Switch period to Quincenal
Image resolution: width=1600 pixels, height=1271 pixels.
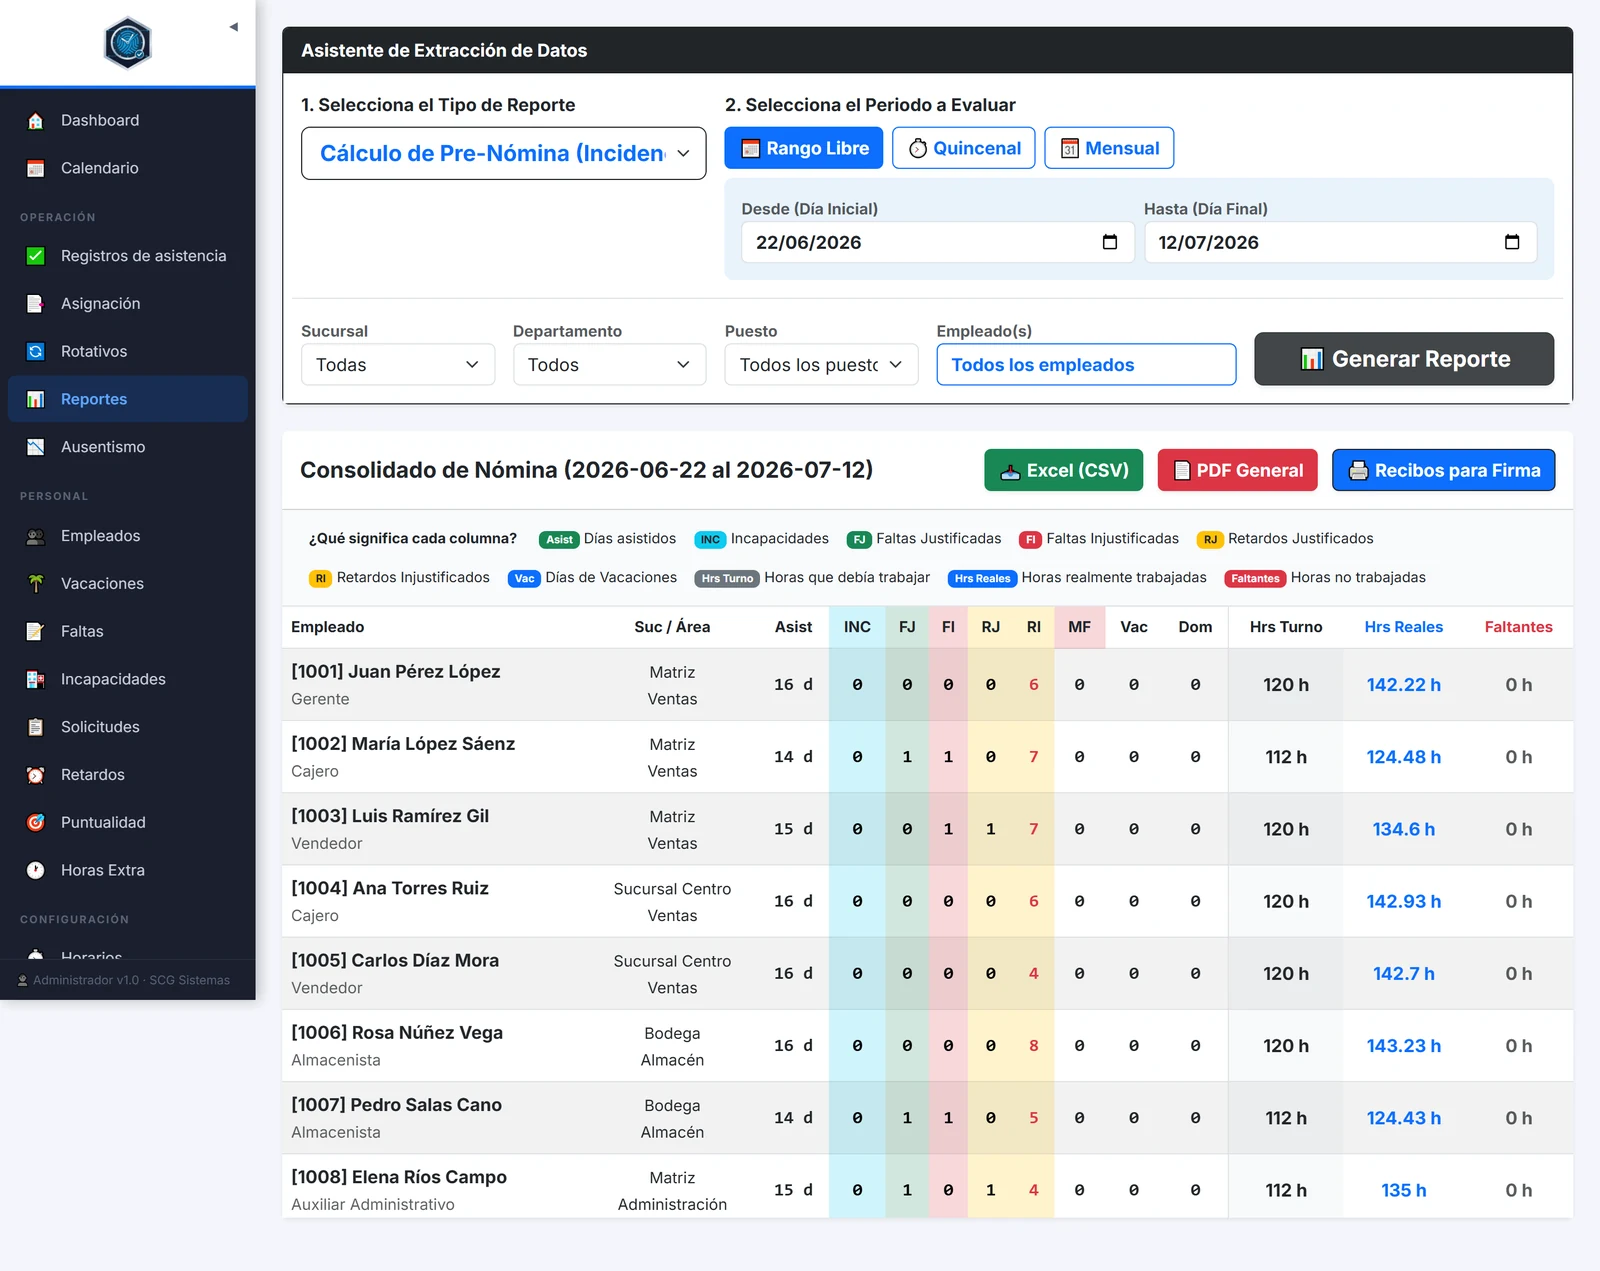tap(964, 148)
